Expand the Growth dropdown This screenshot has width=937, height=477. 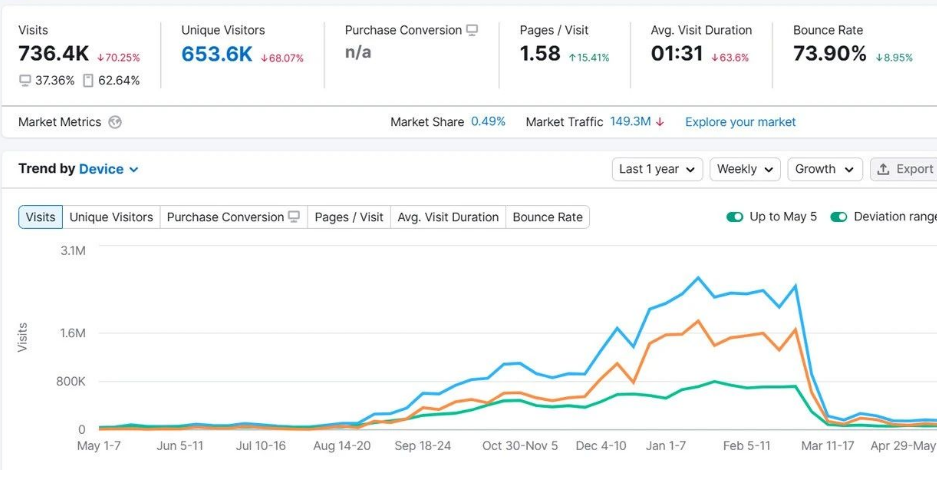pos(824,169)
